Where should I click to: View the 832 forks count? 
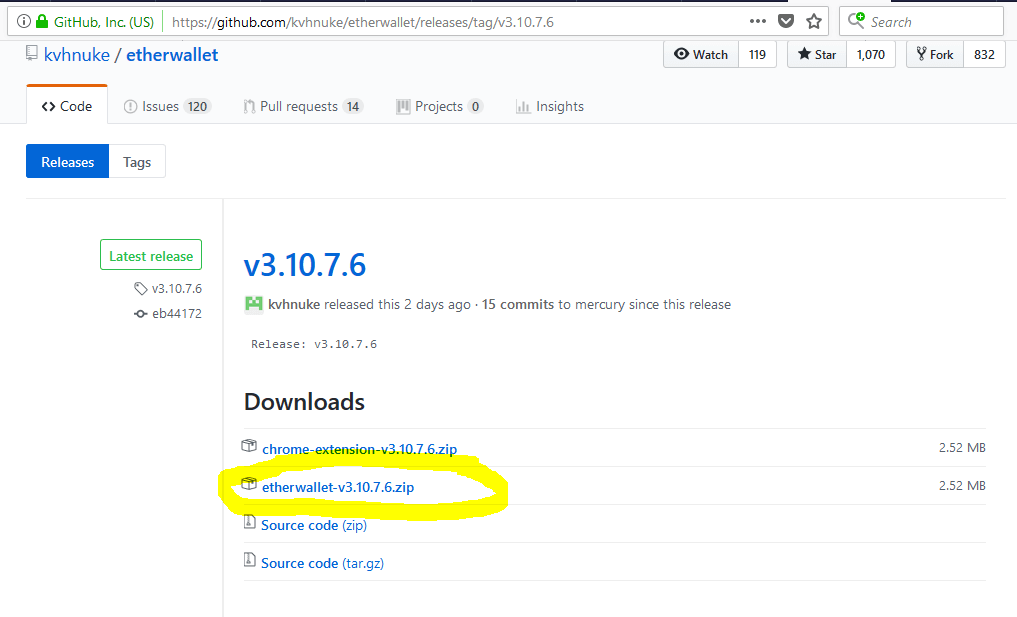click(984, 54)
